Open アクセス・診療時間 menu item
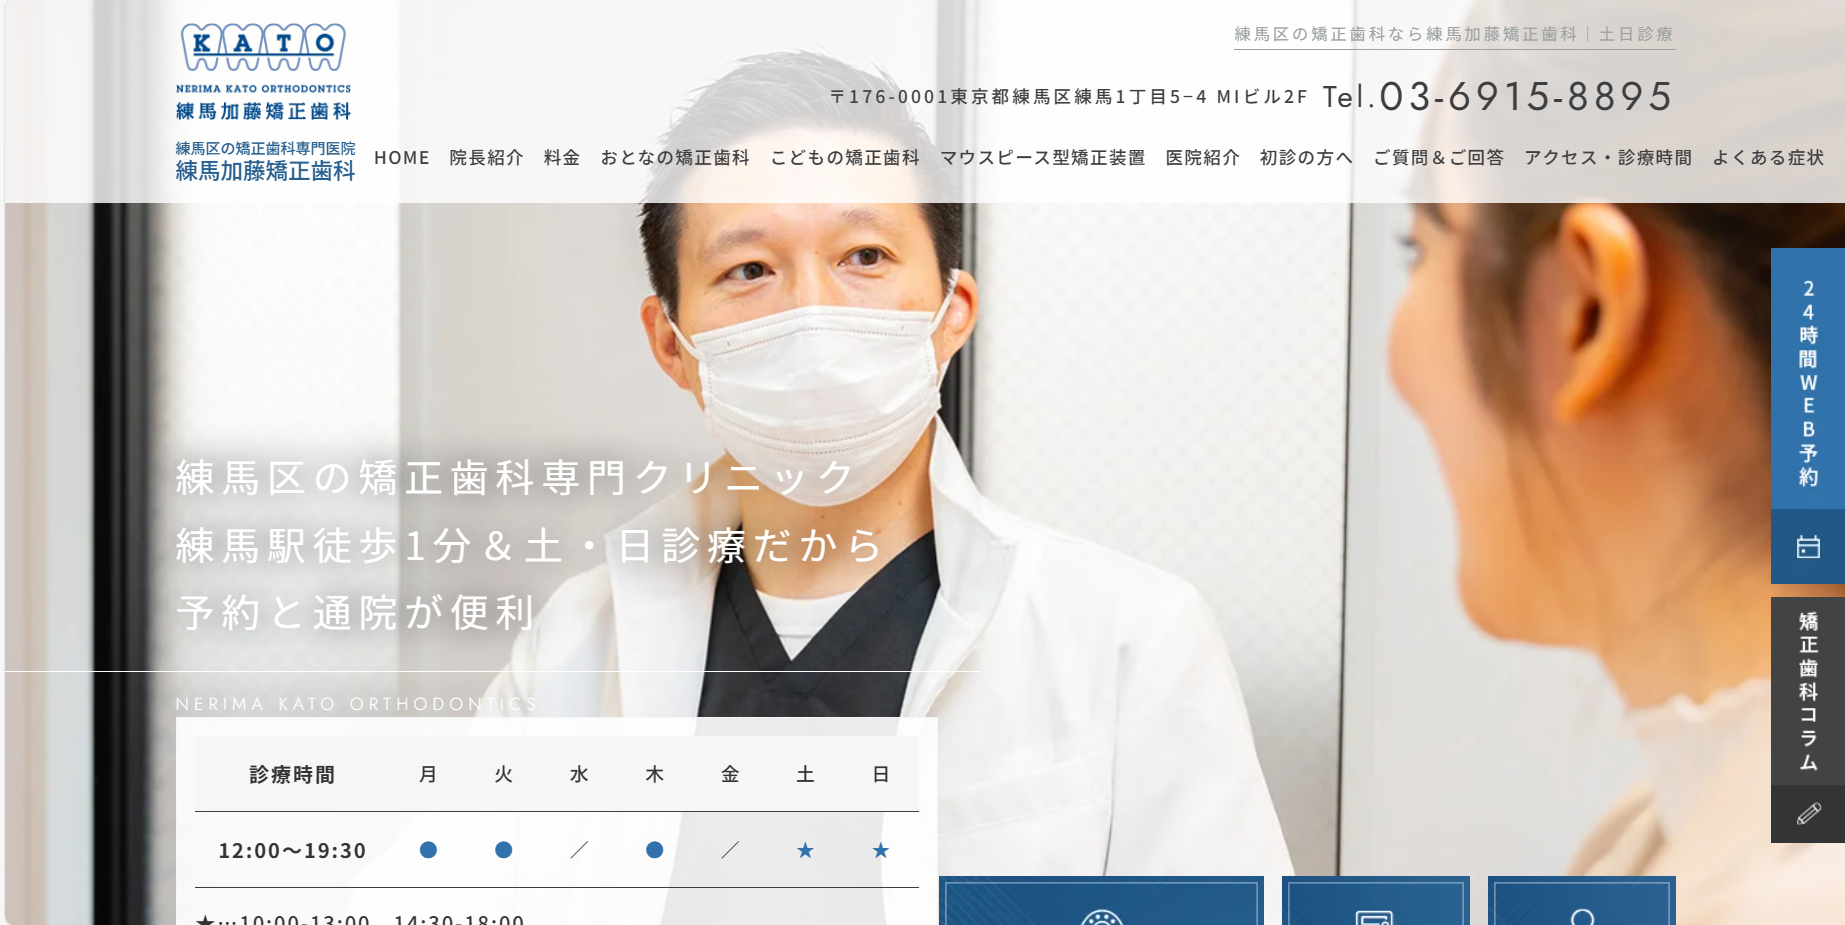Screen dimensions: 1845x925 tap(1608, 158)
